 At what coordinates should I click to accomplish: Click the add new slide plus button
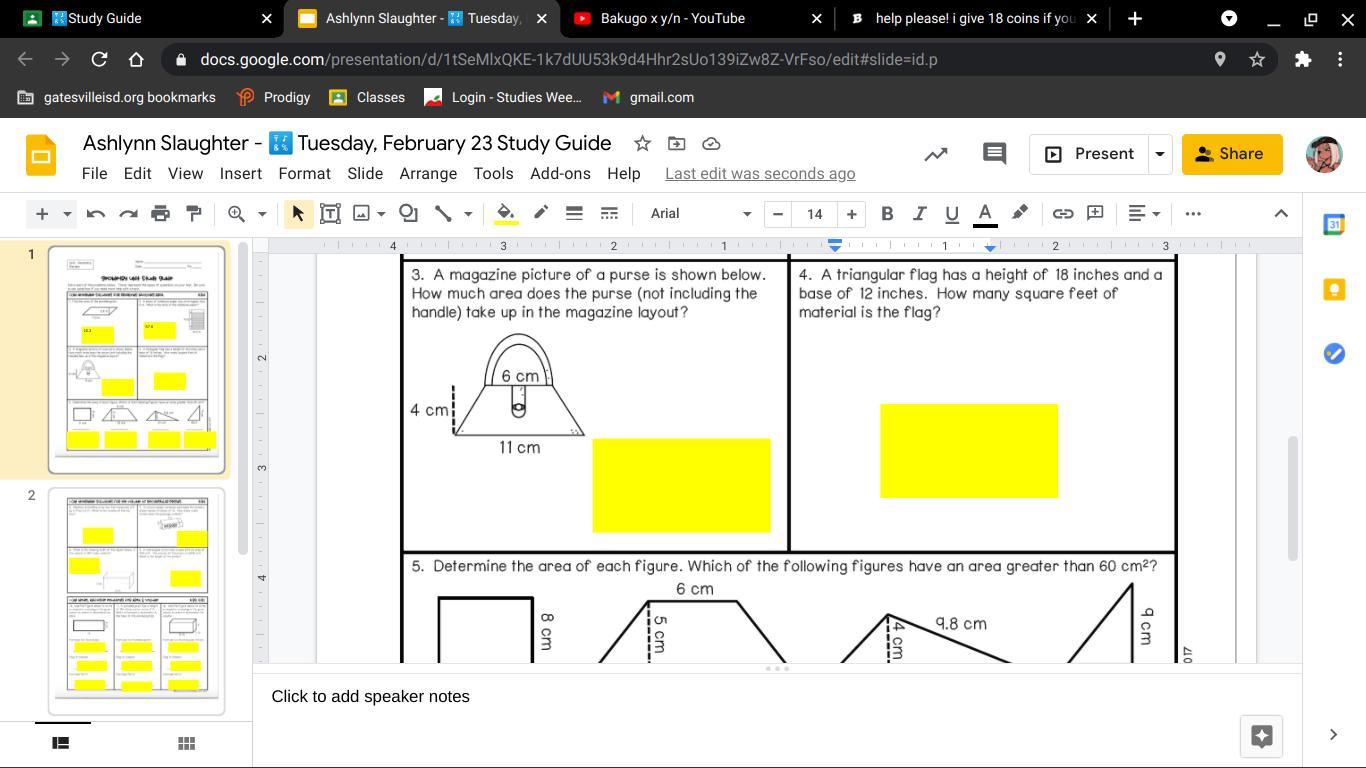(x=42, y=213)
